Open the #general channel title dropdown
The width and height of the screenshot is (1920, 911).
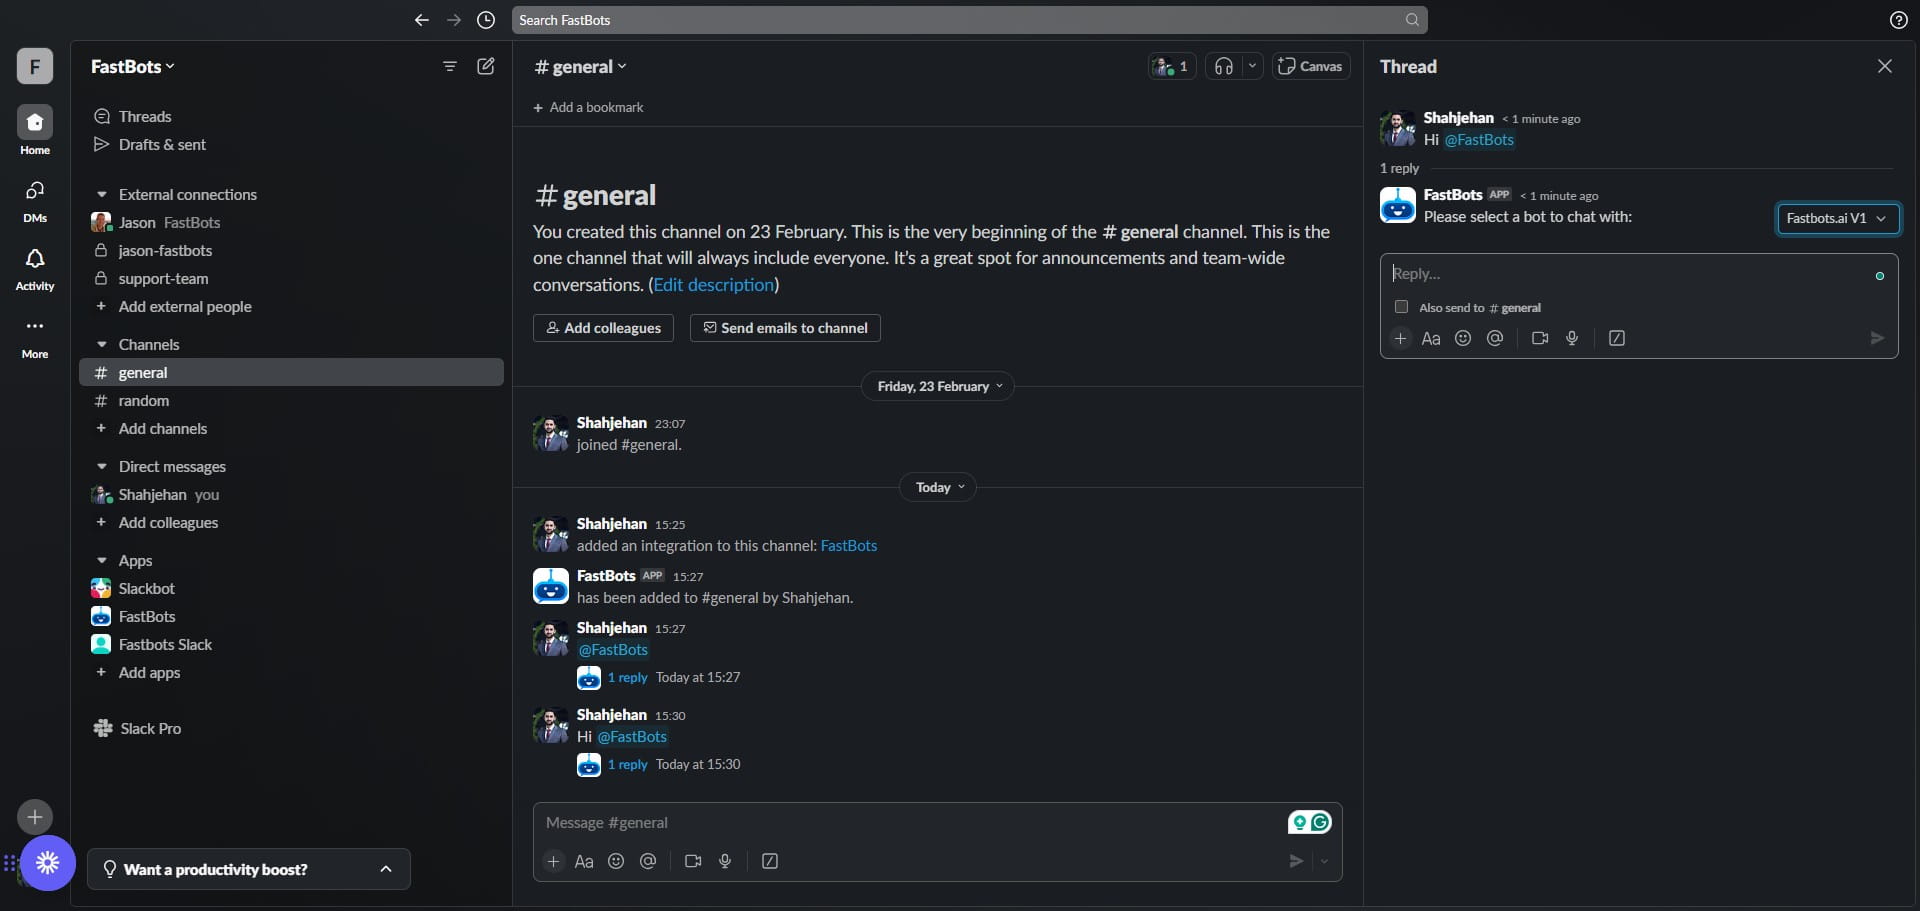(x=580, y=67)
